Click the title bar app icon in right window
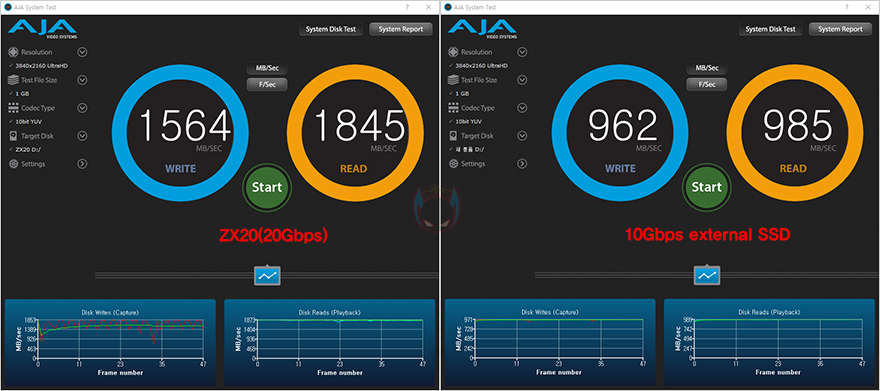880x391 pixels. (448, 7)
